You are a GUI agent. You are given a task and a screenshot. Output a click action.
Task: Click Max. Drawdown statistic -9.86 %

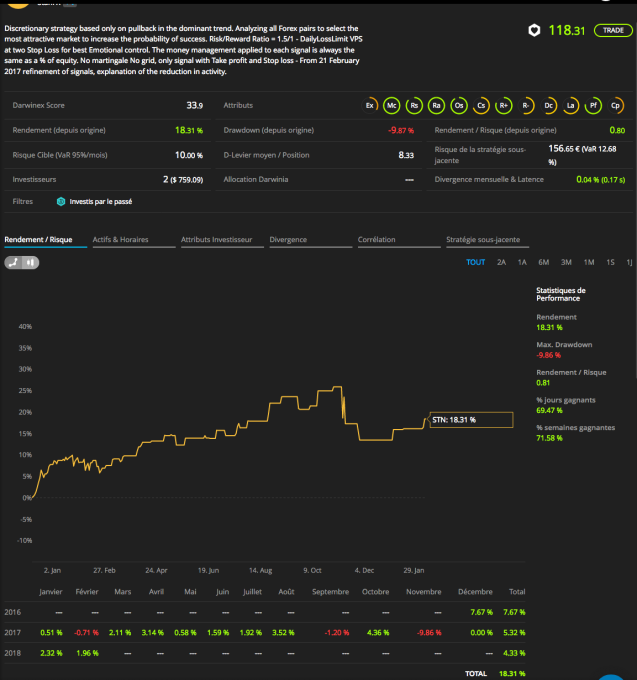click(x=549, y=355)
